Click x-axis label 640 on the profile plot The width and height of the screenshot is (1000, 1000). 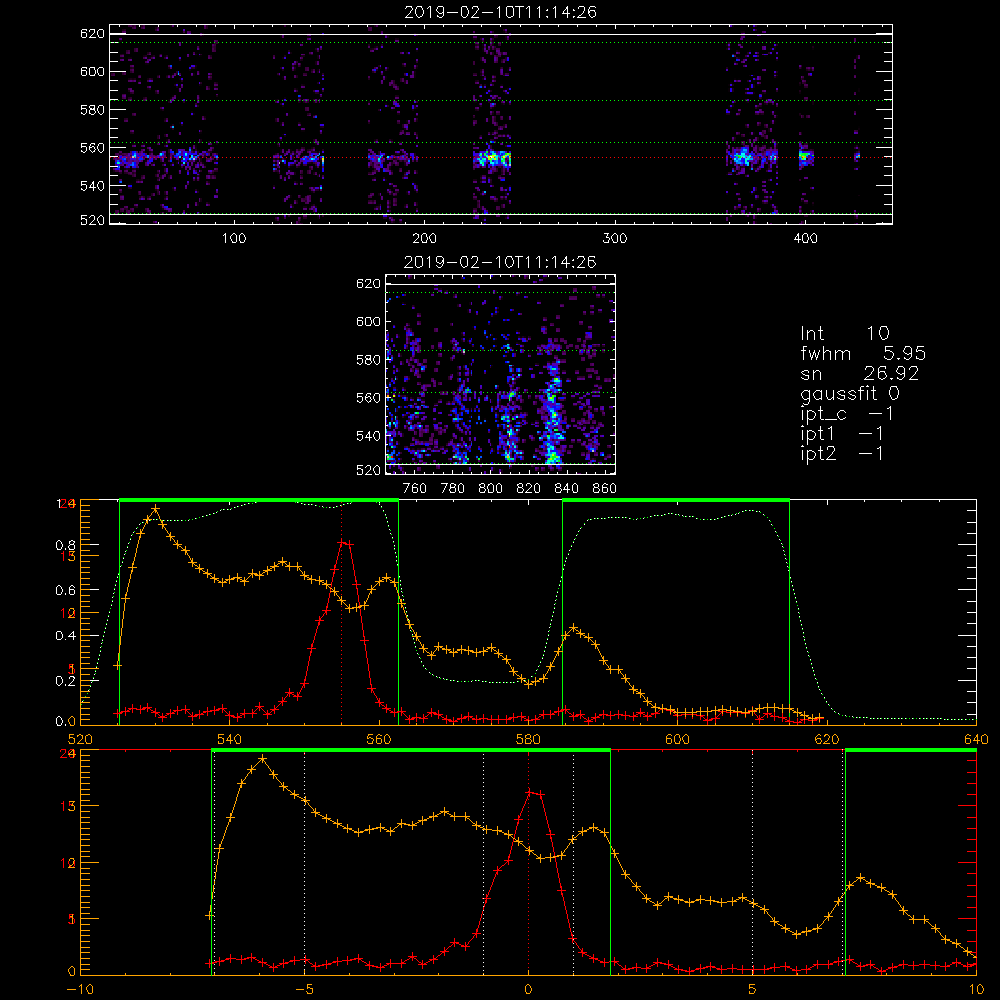[976, 740]
